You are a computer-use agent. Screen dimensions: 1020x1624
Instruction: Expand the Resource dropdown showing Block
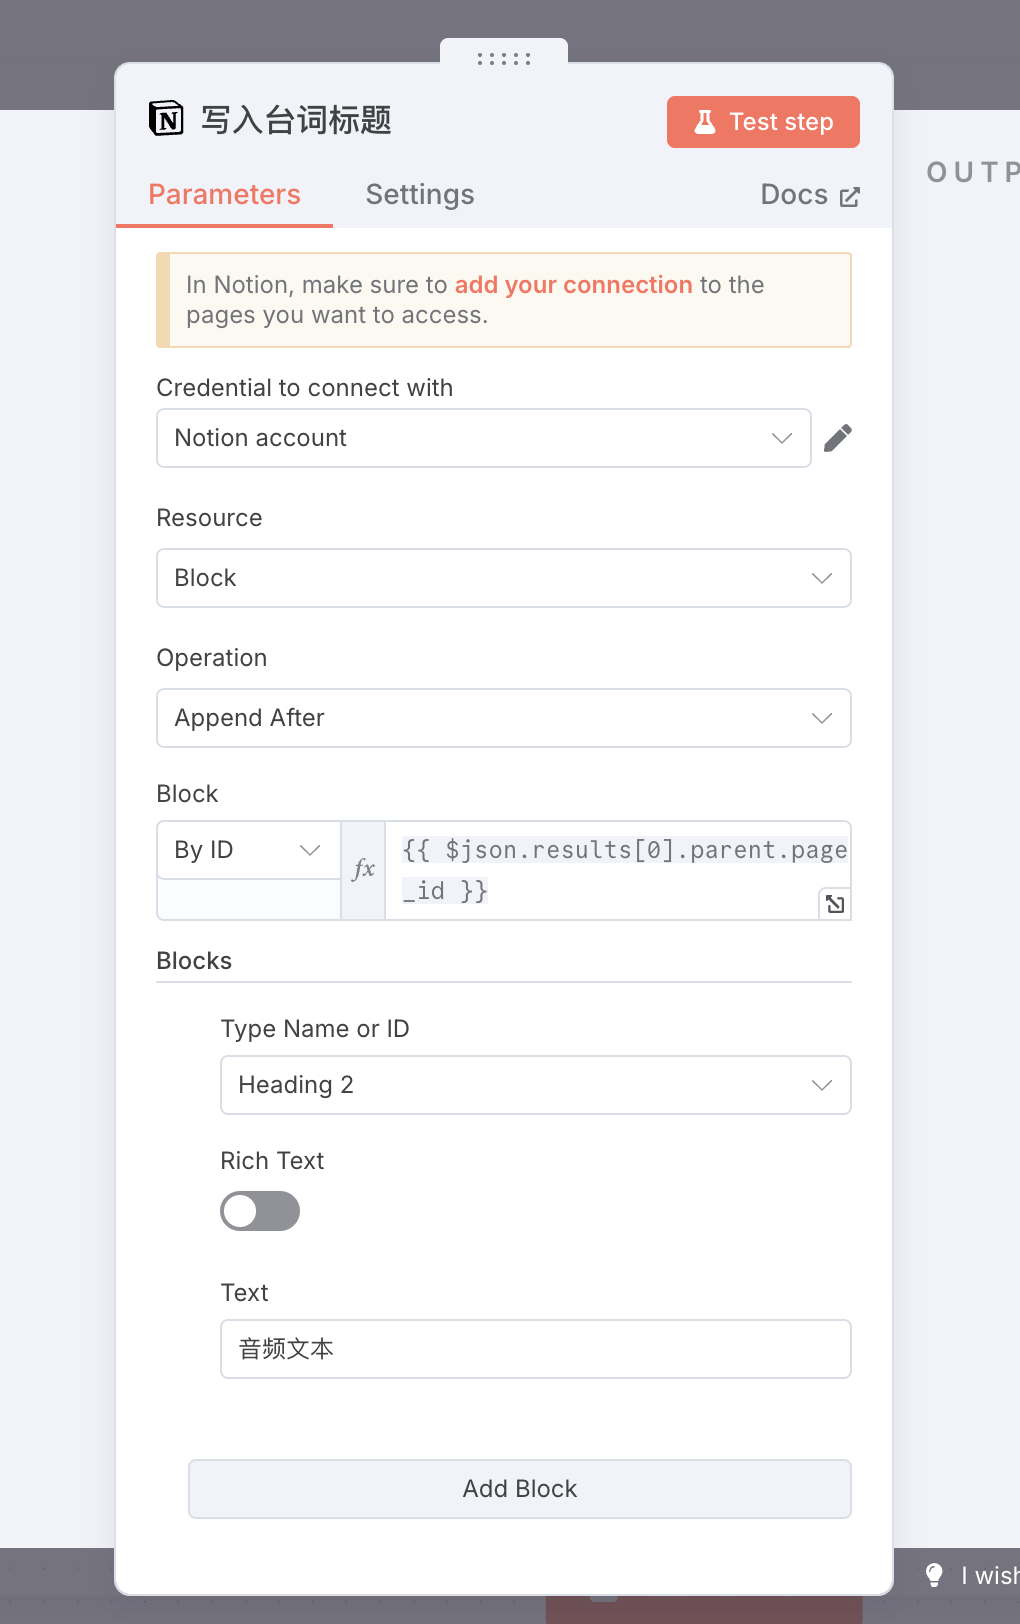coord(504,578)
